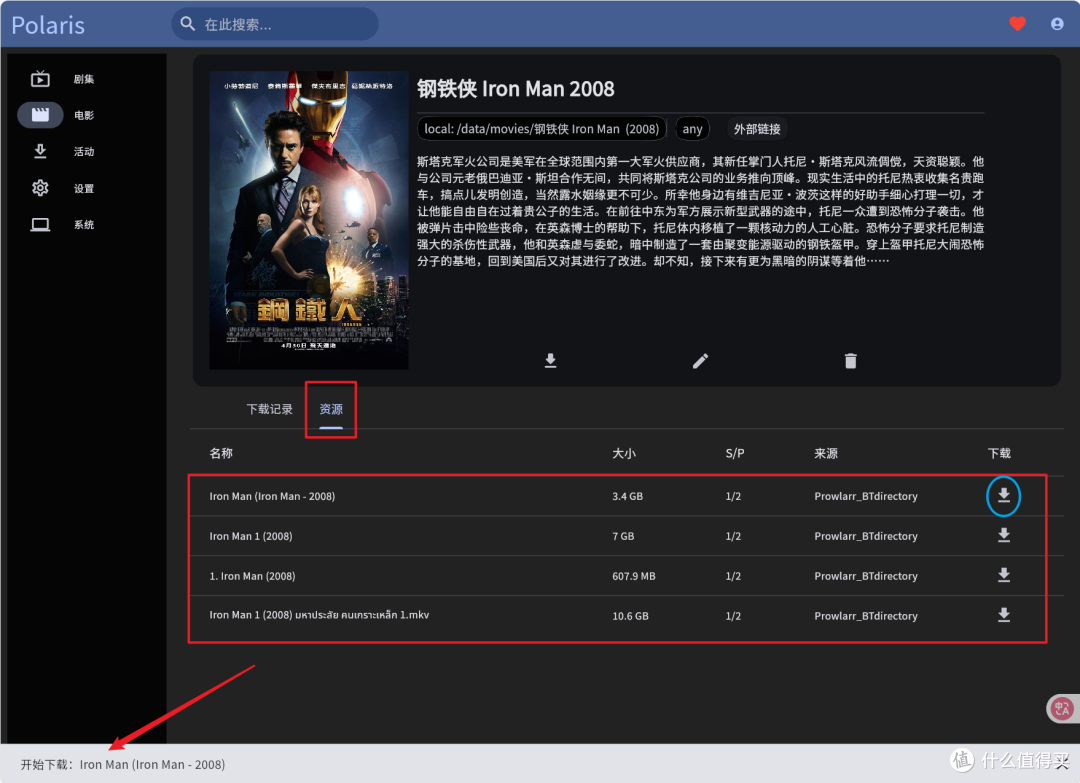Viewport: 1080px width, 783px height.
Task: Go to 活动 in the sidebar
Action: click(x=84, y=152)
